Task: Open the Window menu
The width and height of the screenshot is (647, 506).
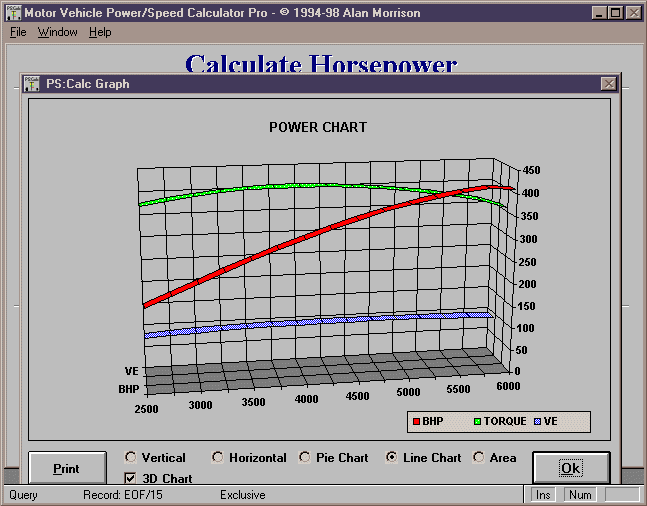Action: [57, 32]
